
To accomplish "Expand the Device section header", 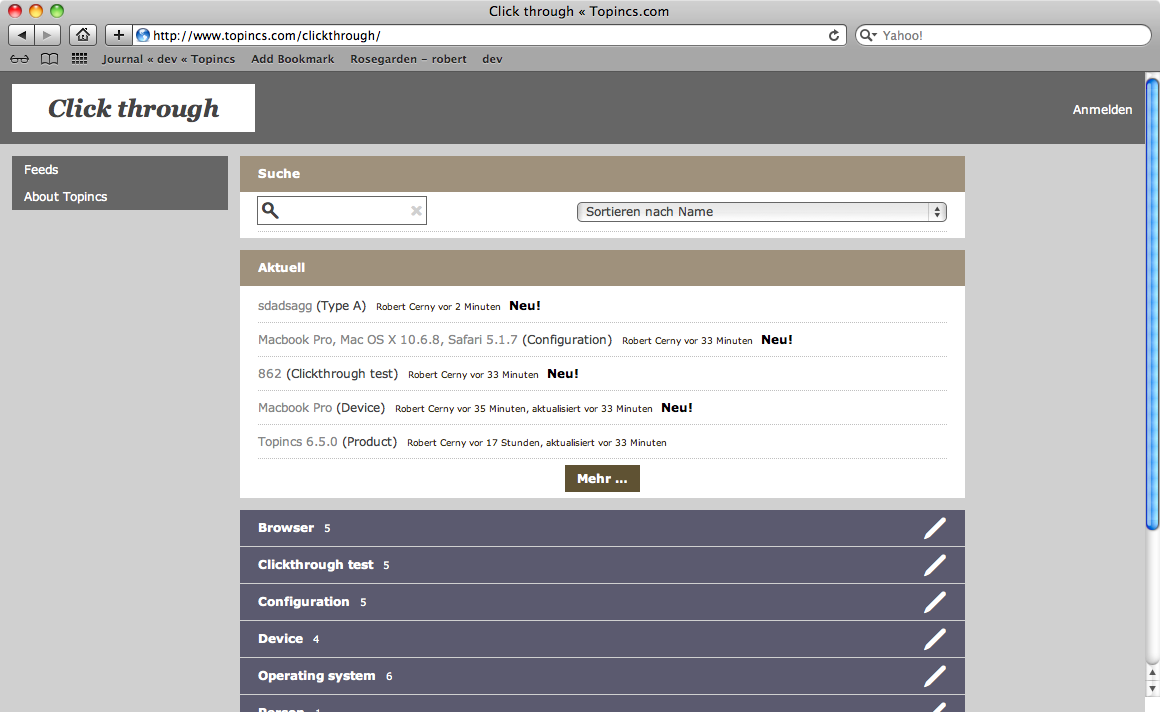I will coord(280,639).
